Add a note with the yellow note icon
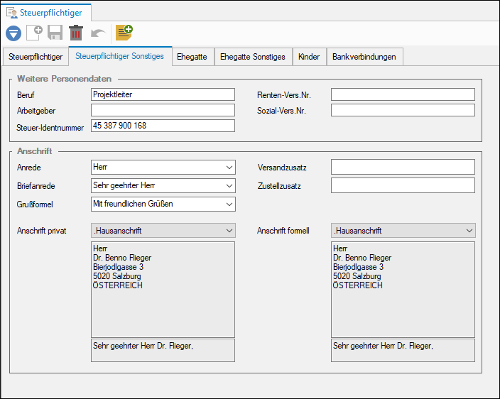This screenshot has height=399, width=500. [x=124, y=33]
